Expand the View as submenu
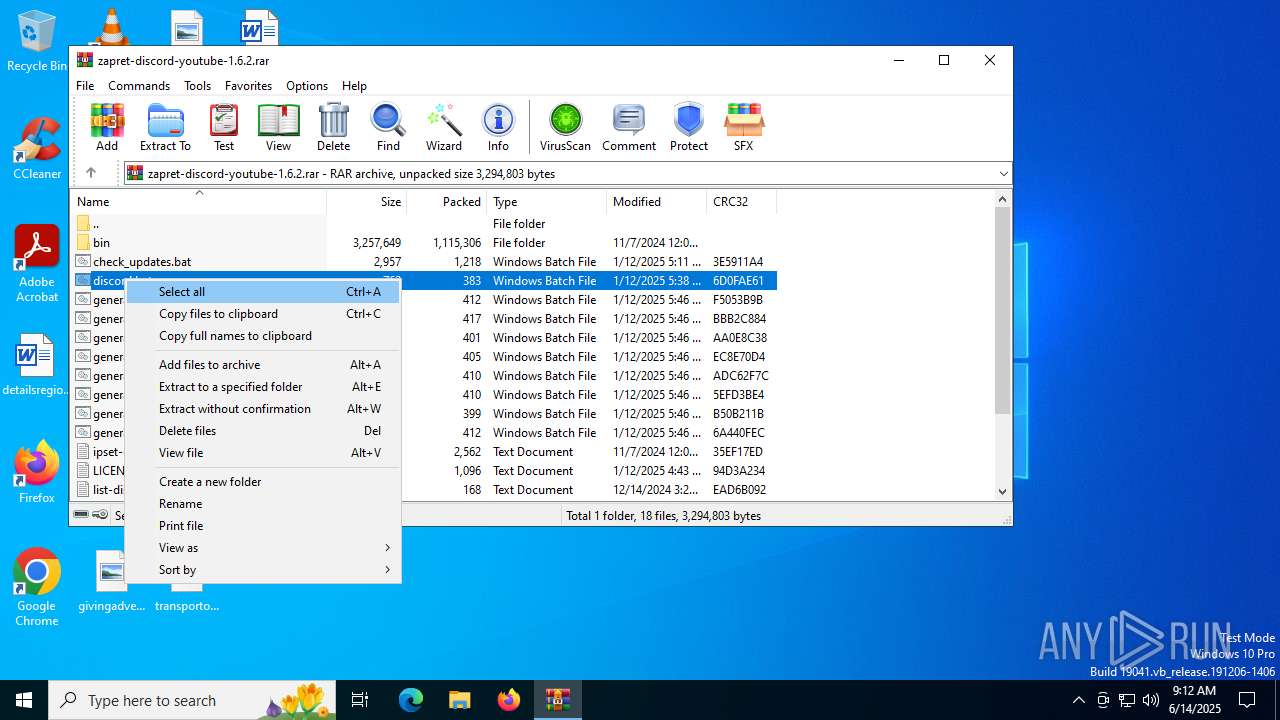1280x720 pixels. pyautogui.click(x=264, y=547)
